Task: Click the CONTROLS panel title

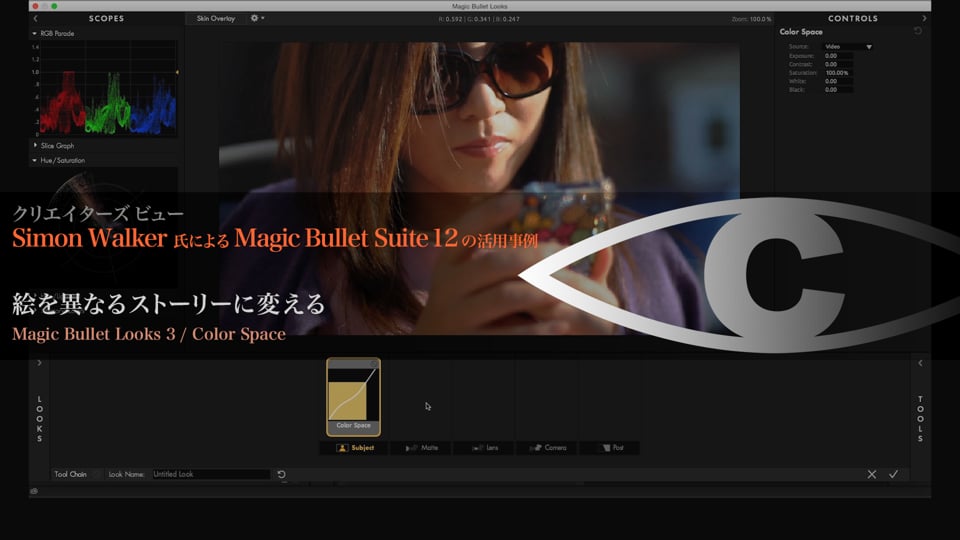Action: click(853, 19)
